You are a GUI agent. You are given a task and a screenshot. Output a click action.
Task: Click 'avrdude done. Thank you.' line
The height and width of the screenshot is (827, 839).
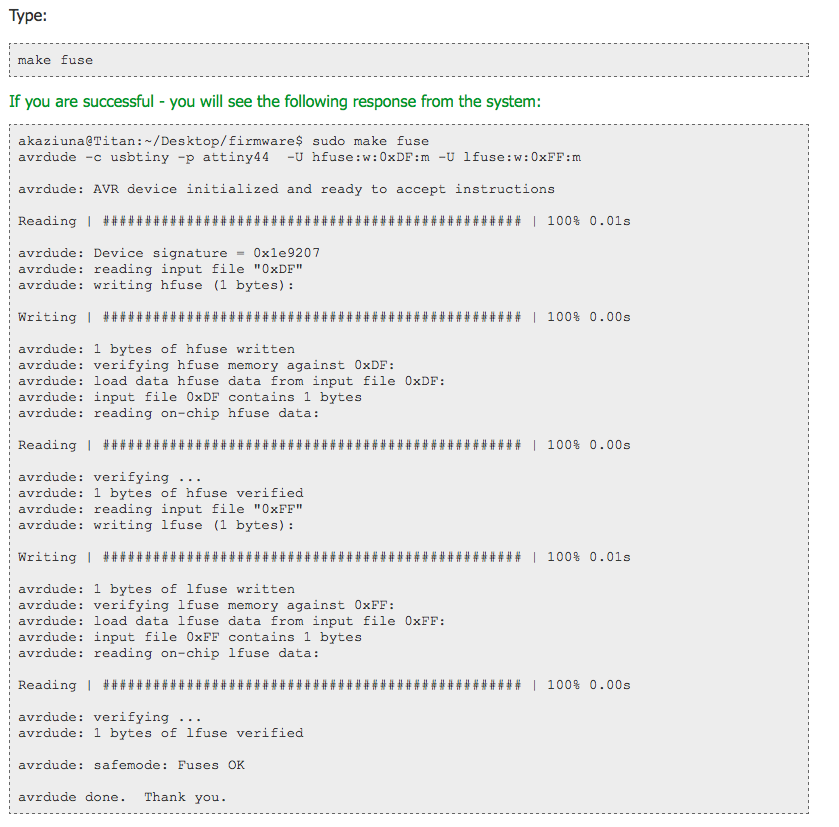[123, 798]
